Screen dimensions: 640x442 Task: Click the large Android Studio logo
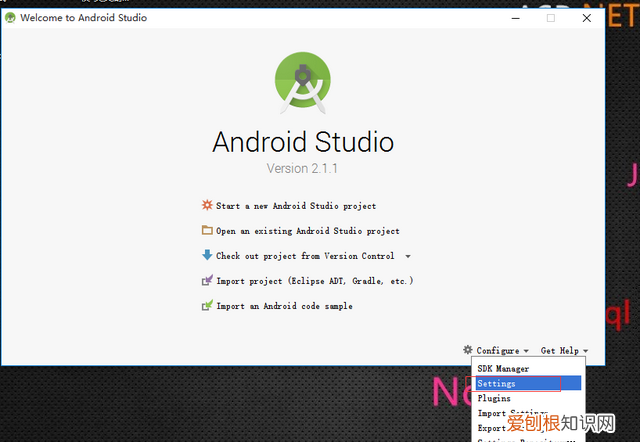(302, 81)
